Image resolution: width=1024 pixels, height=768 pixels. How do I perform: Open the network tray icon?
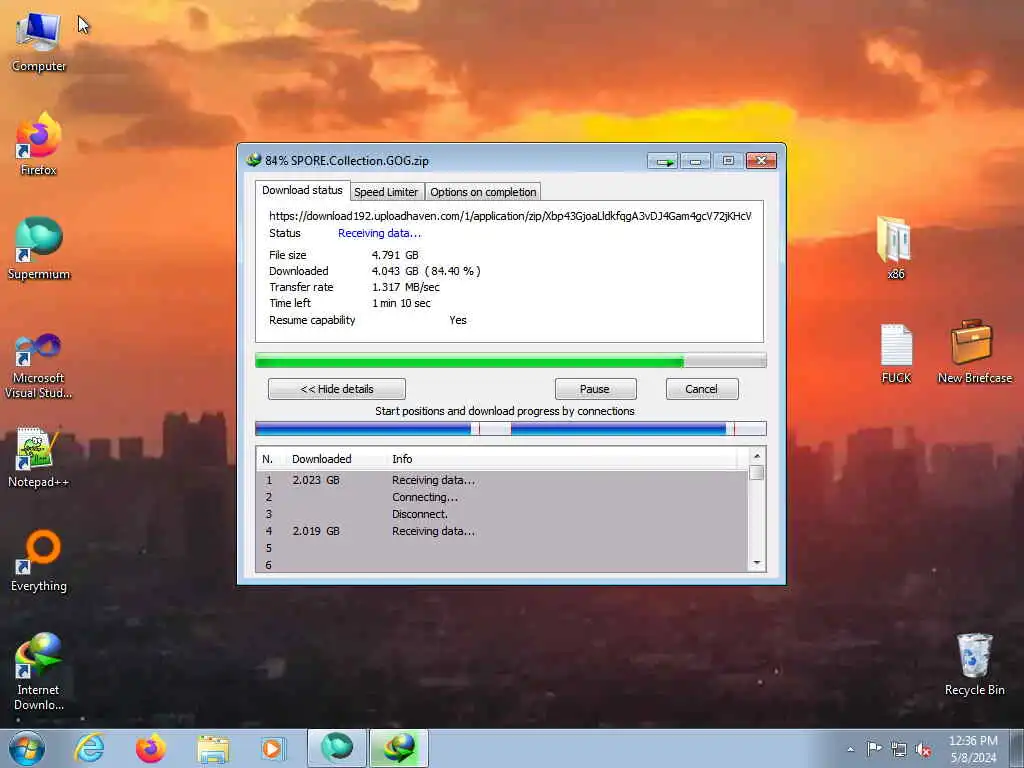tap(899, 750)
